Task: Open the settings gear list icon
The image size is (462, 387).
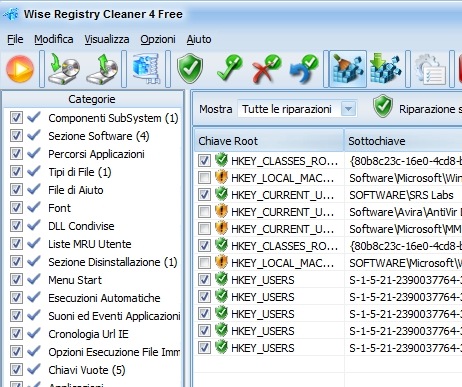Action: [x=430, y=70]
